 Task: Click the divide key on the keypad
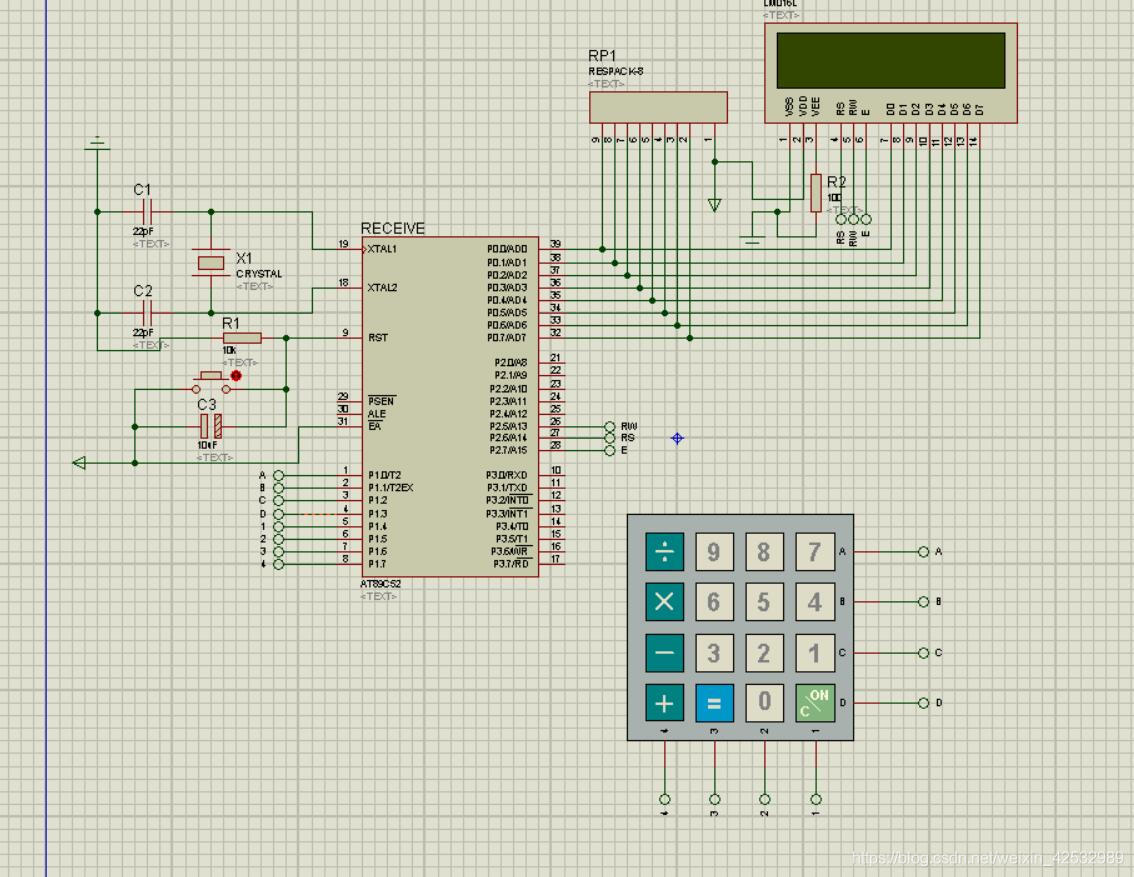pyautogui.click(x=664, y=552)
